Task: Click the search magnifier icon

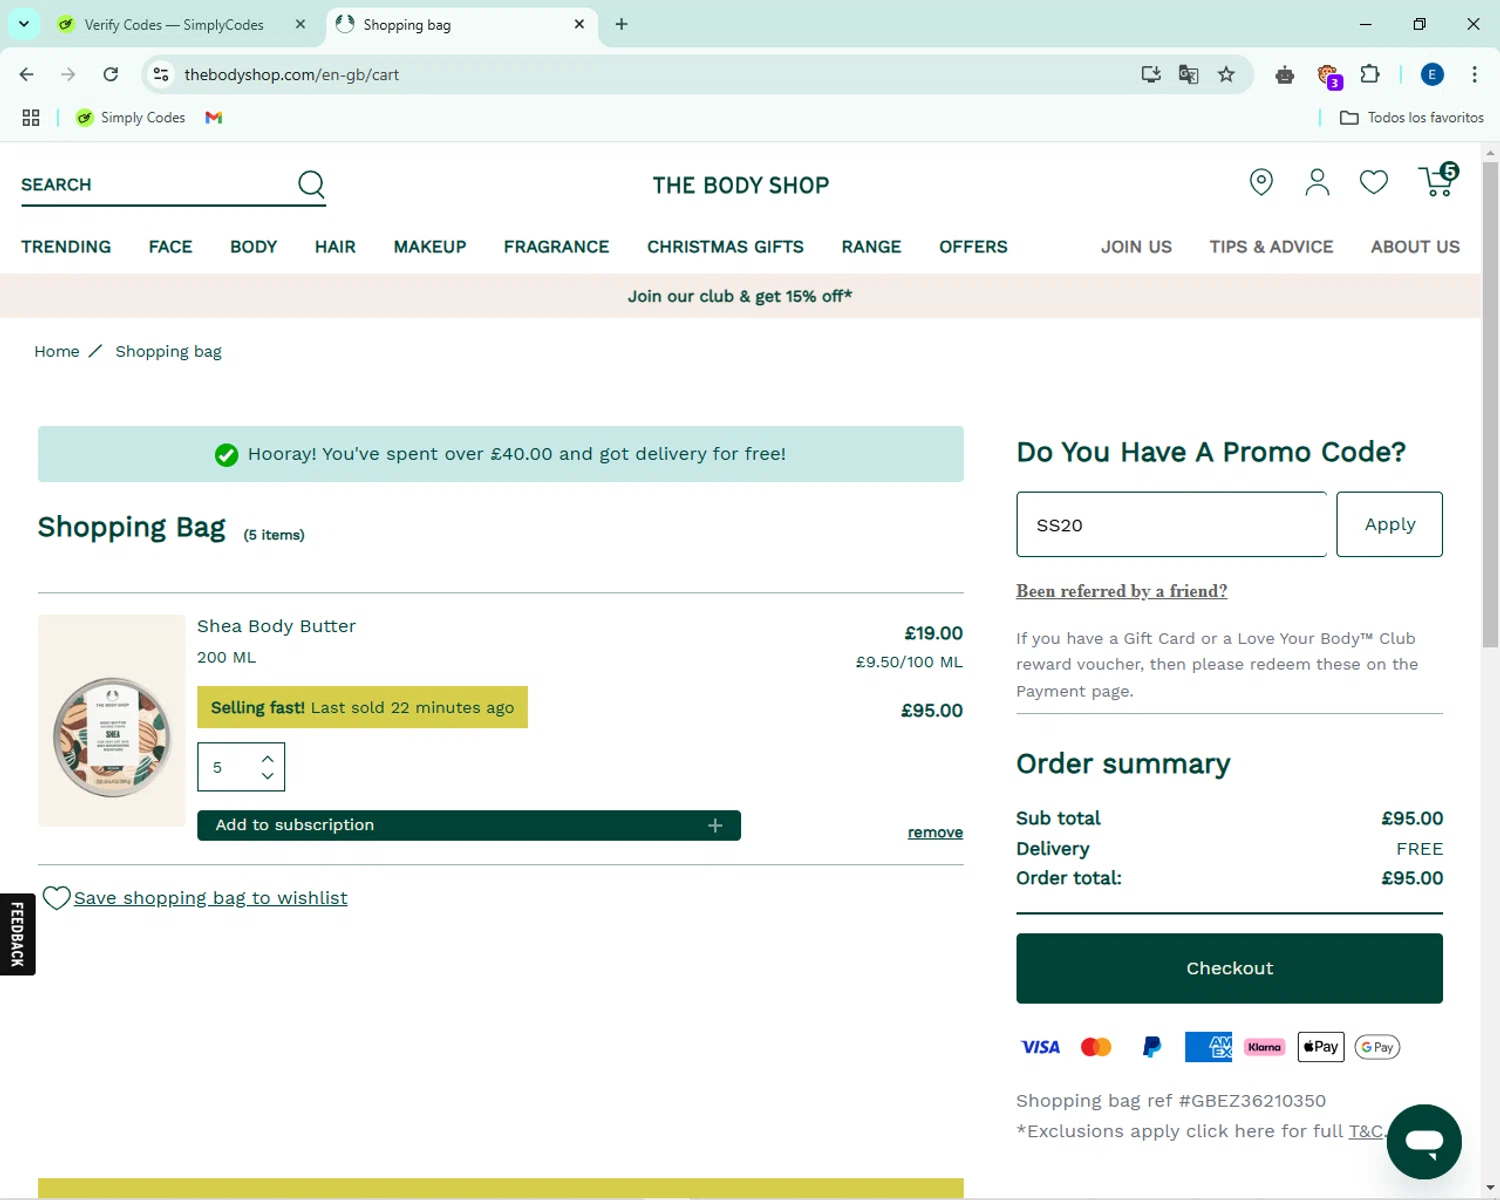Action: 311,184
